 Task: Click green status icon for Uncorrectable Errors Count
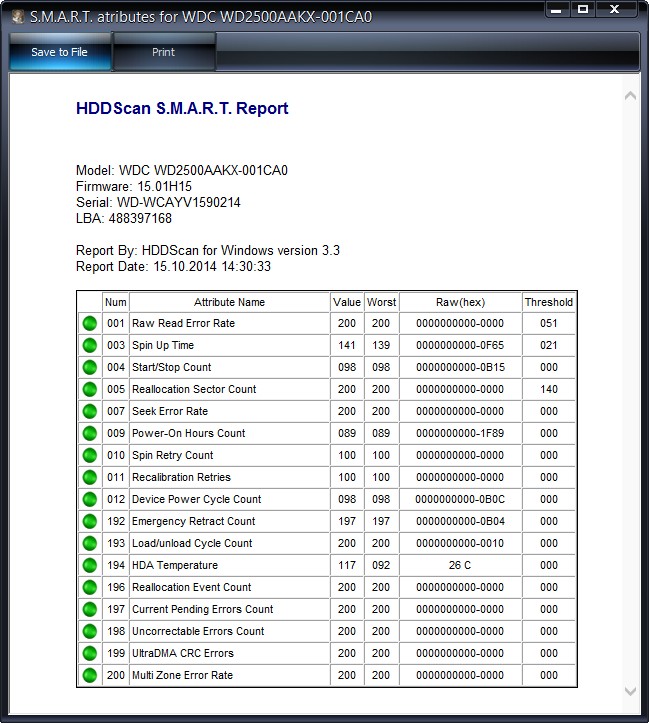coord(90,631)
